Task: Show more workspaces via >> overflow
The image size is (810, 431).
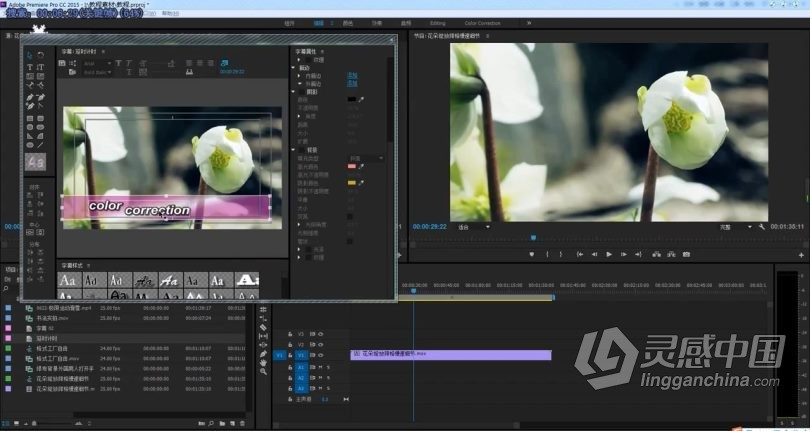Action: (x=528, y=23)
